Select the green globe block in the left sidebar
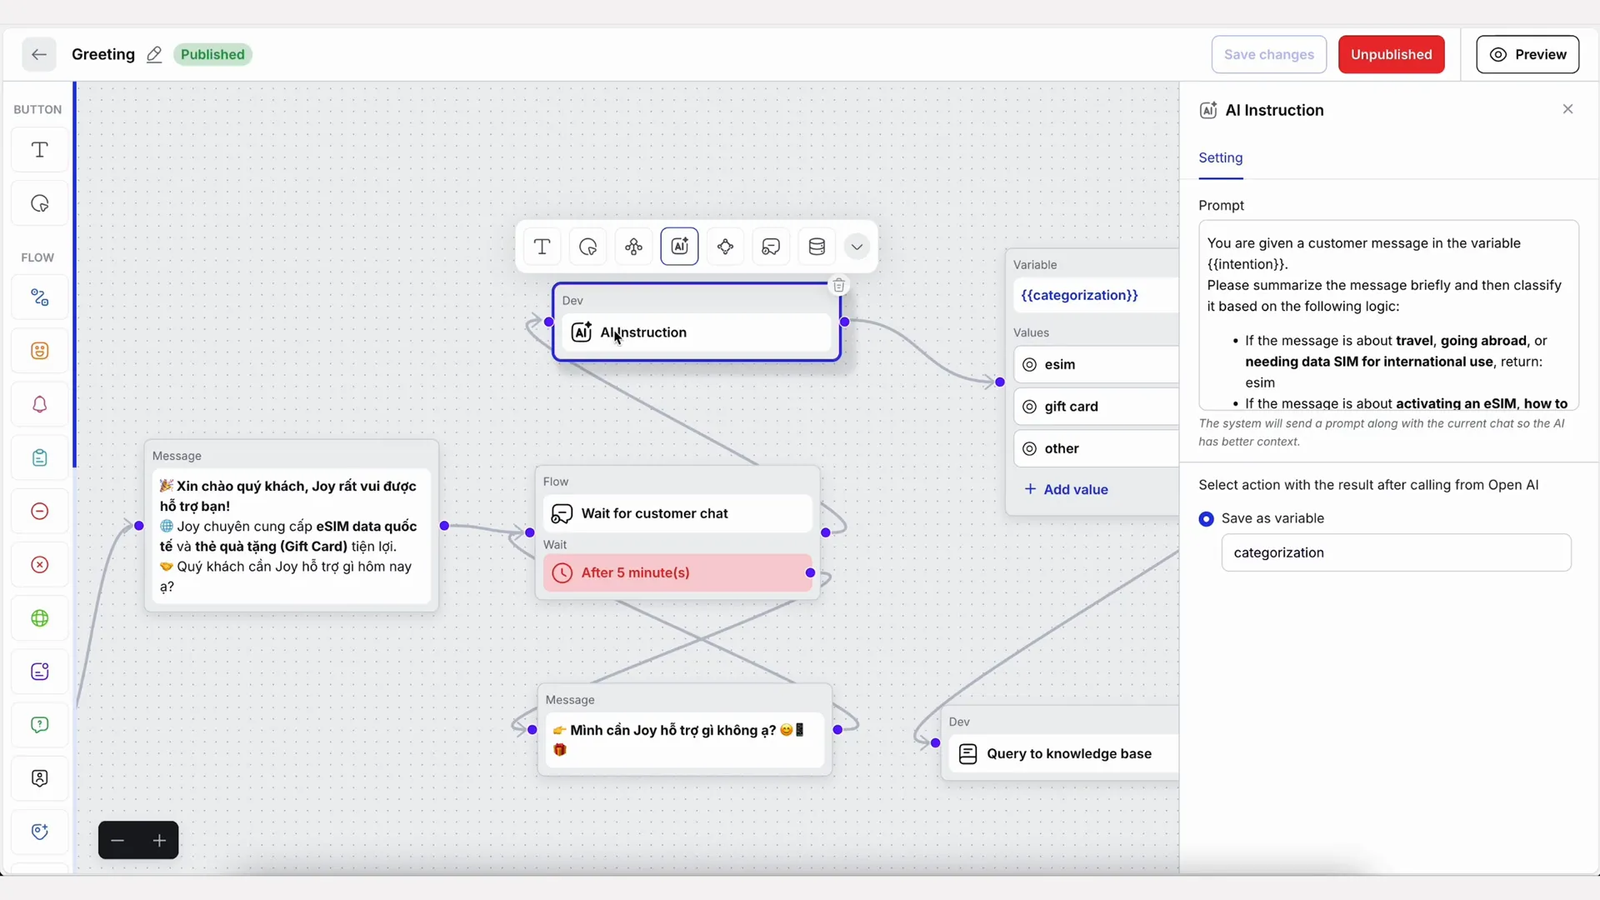 click(40, 618)
